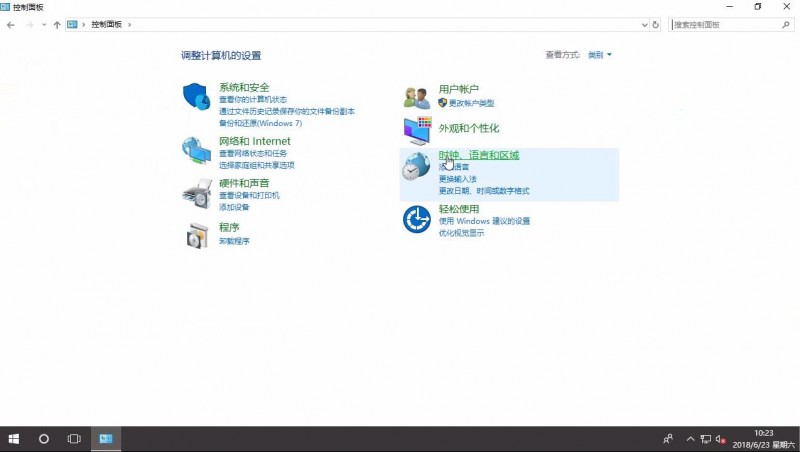
Task: Go forward using the forward arrow
Action: click(29, 24)
